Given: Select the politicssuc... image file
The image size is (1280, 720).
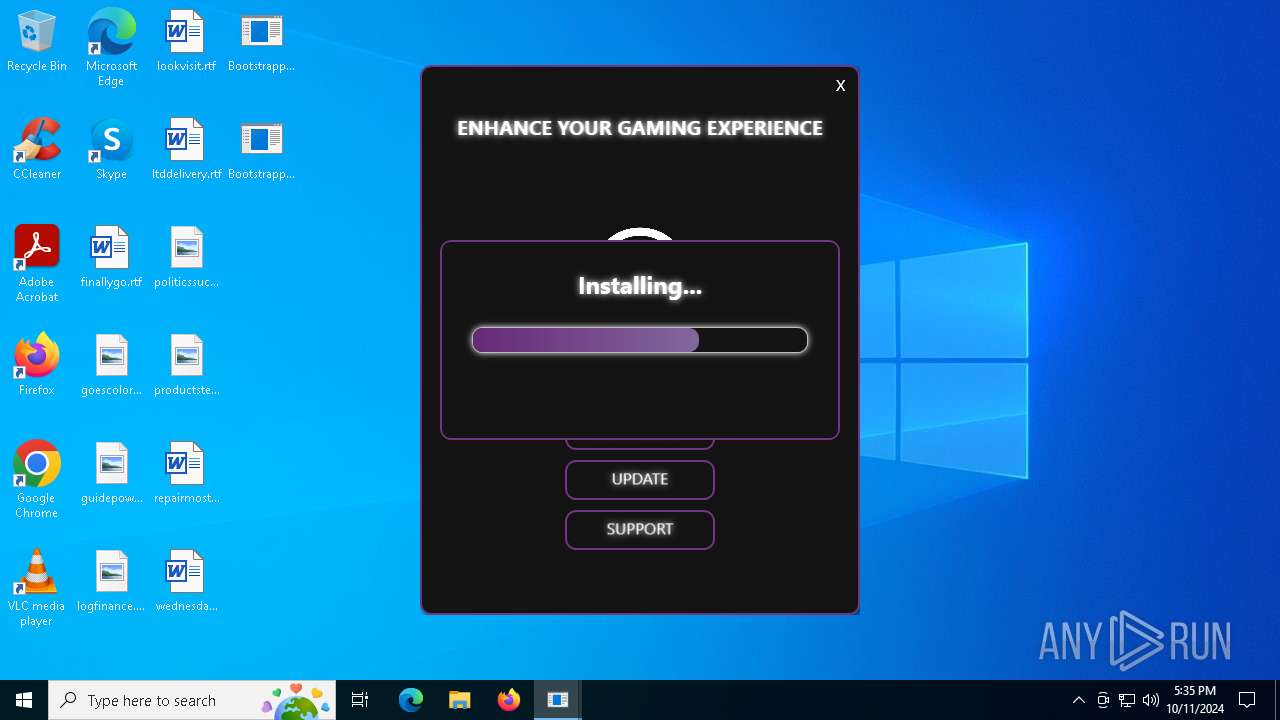Looking at the screenshot, I should (x=186, y=258).
